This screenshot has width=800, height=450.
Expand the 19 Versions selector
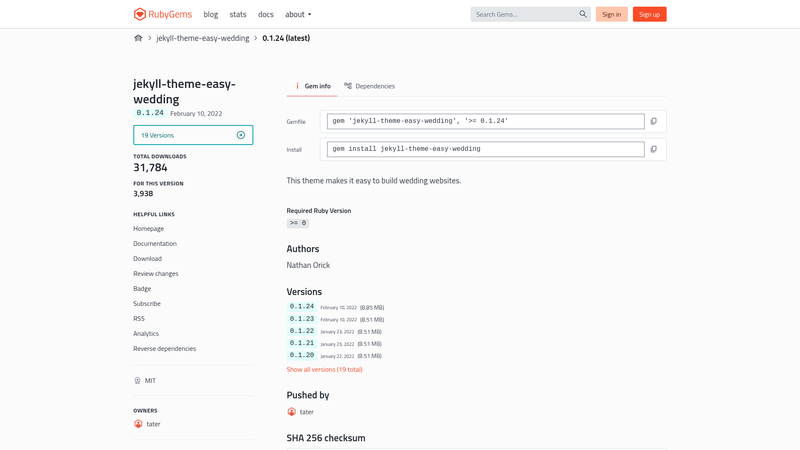tap(193, 135)
